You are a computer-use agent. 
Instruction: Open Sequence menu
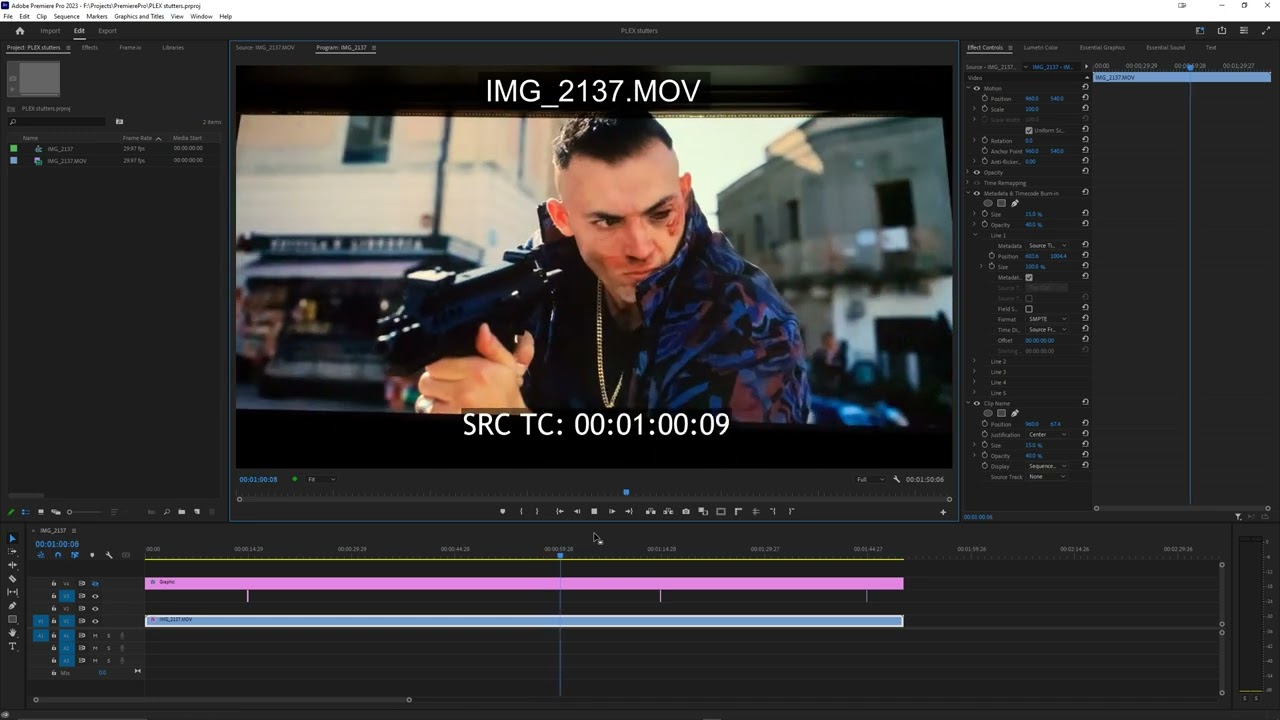[67, 16]
